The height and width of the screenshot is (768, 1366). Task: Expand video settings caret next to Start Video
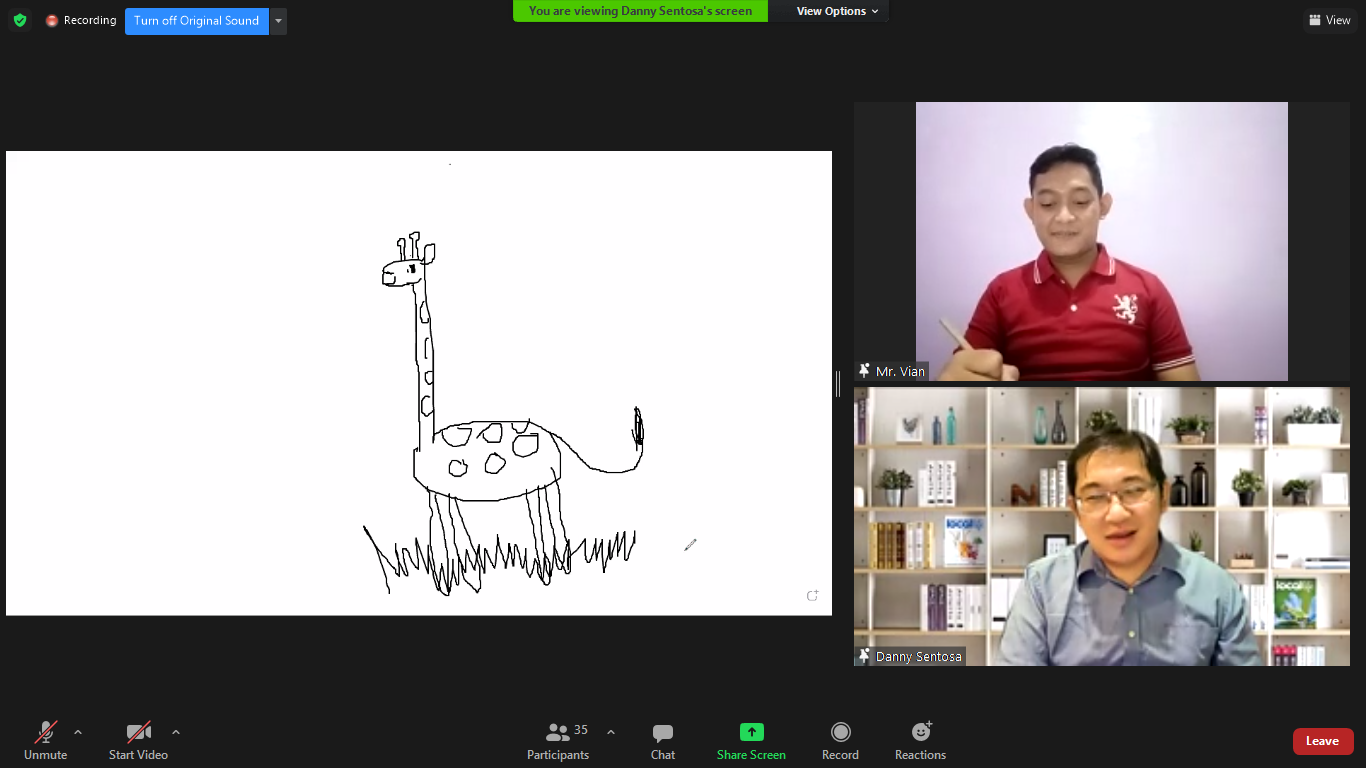[176, 732]
